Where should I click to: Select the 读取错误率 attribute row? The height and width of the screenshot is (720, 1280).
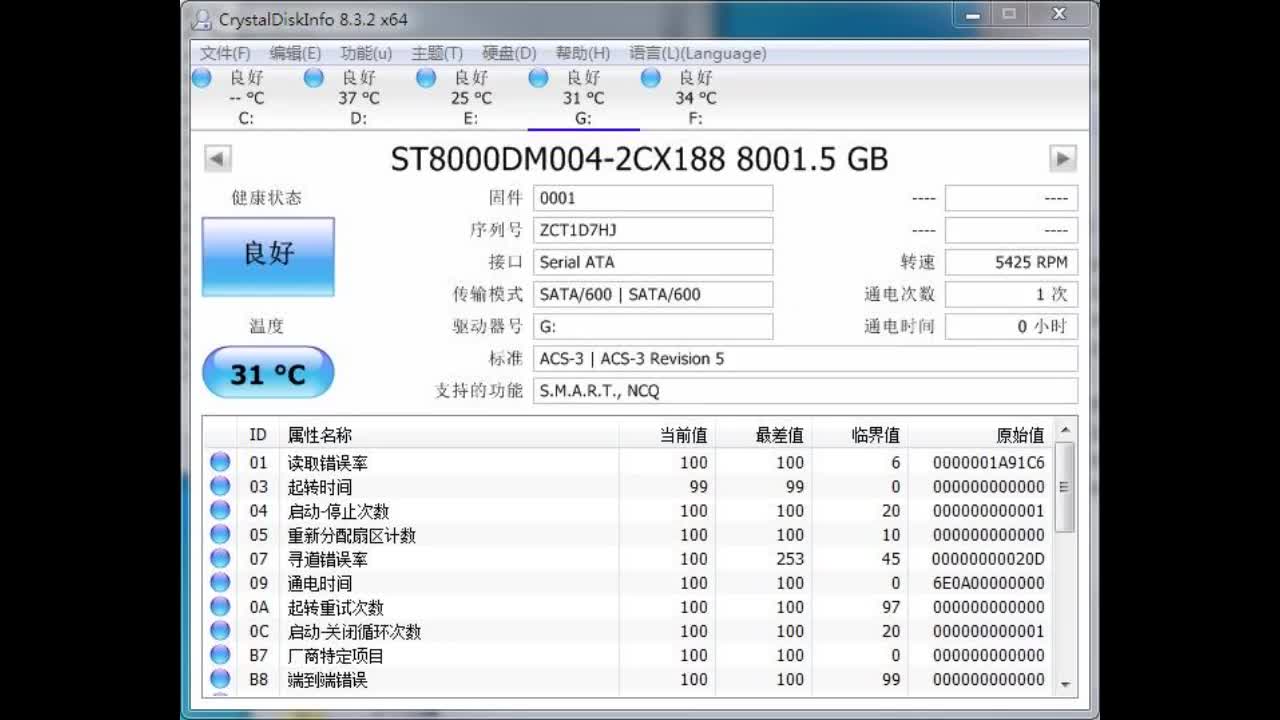click(629, 462)
